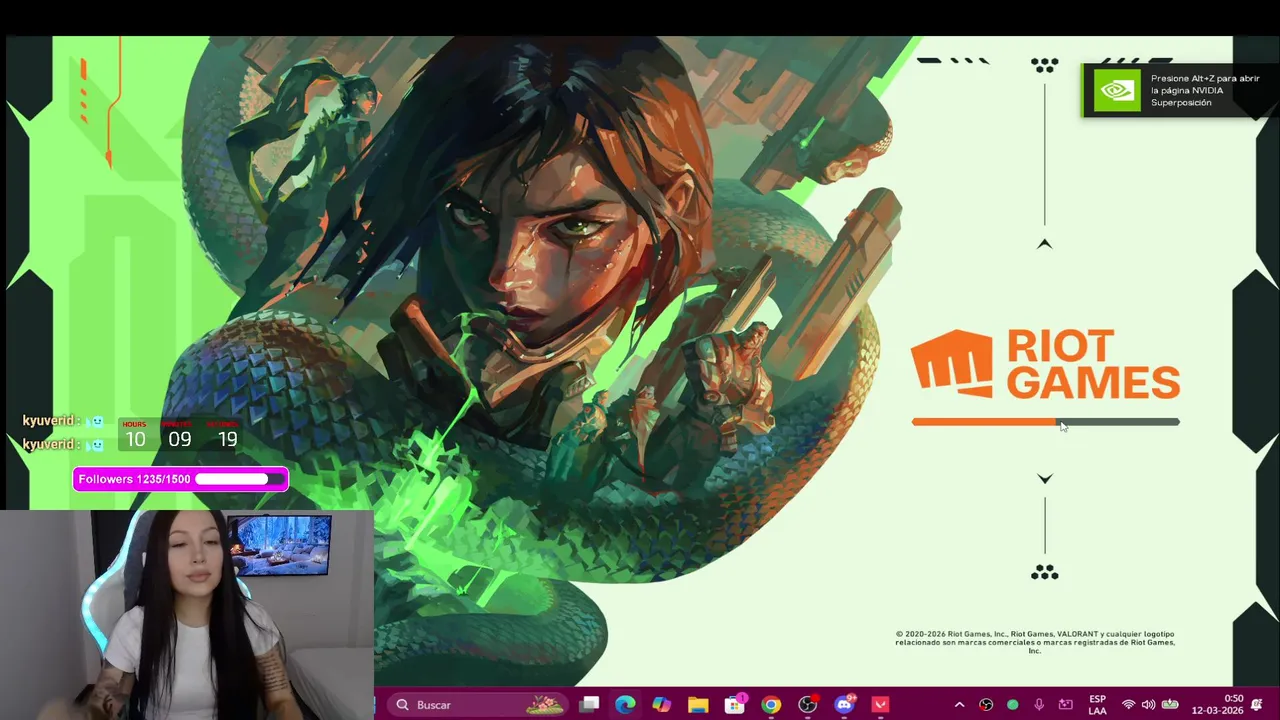1280x720 pixels.
Task: Open Discord from the taskbar
Action: [x=844, y=705]
